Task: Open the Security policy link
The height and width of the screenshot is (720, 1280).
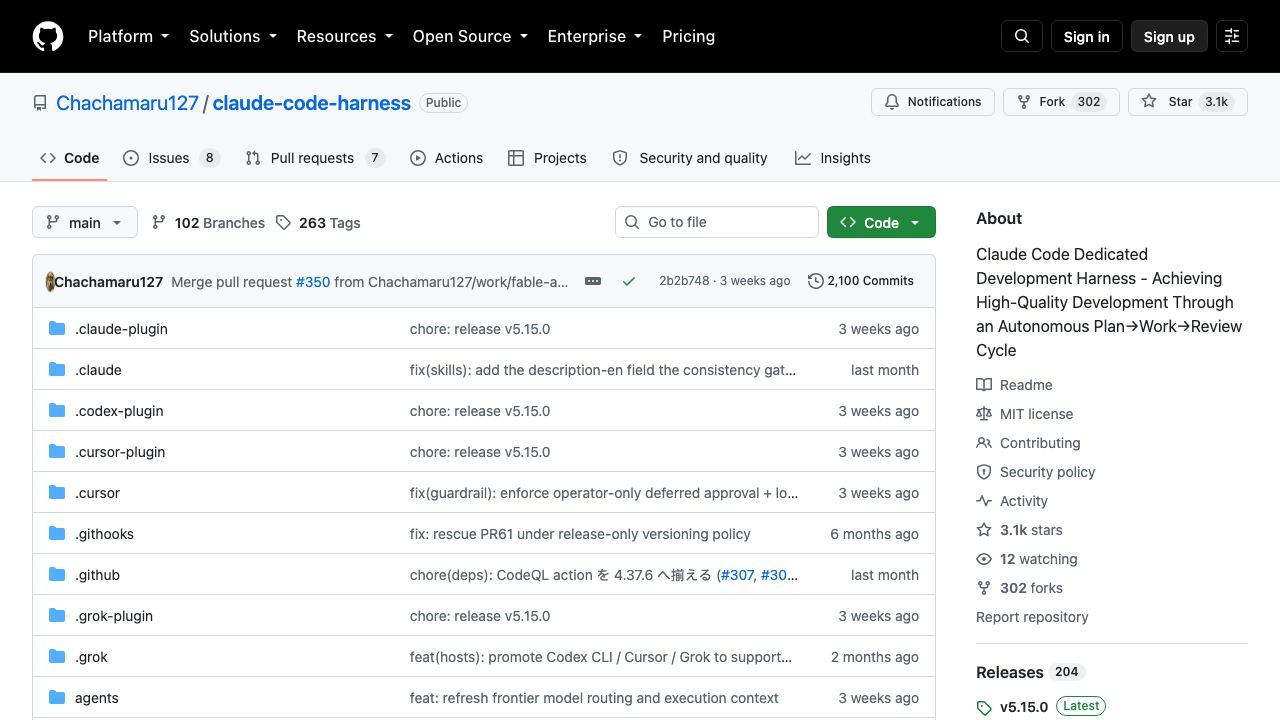Action: tap(1036, 472)
